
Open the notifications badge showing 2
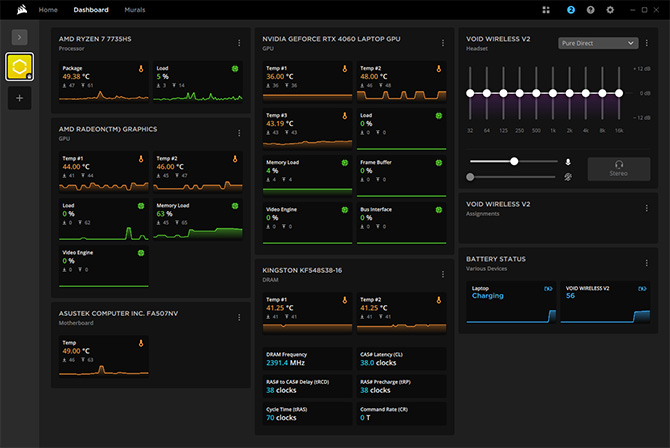tap(570, 10)
